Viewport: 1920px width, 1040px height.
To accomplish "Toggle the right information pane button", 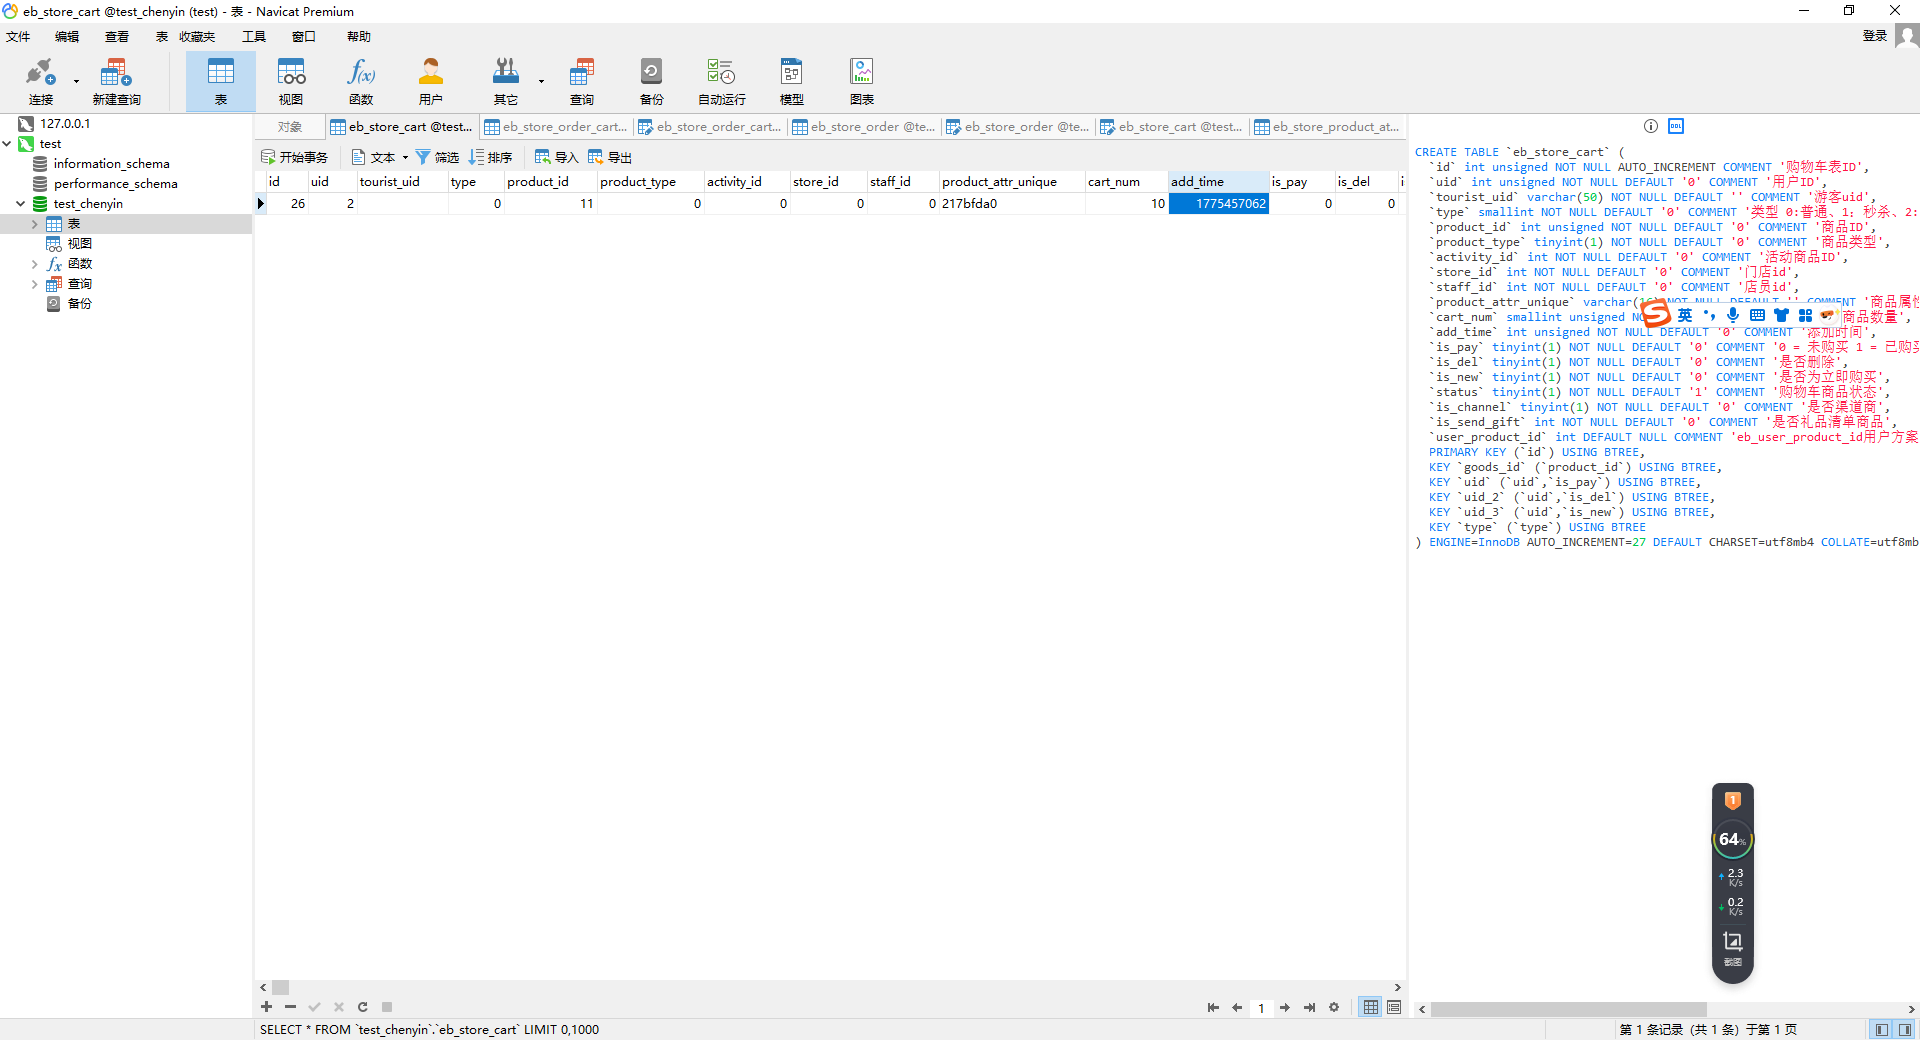I will [x=1905, y=1029].
